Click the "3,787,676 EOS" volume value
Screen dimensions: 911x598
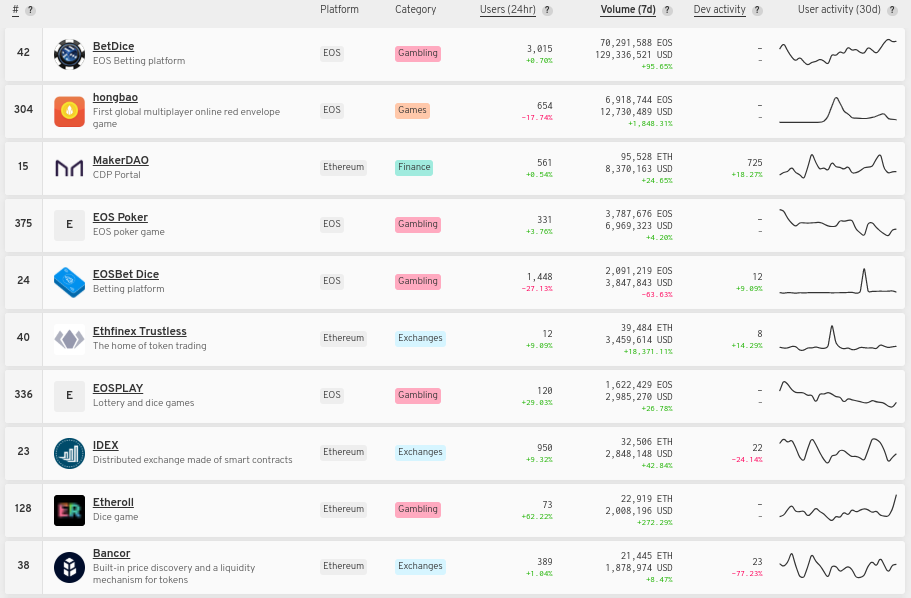639,214
